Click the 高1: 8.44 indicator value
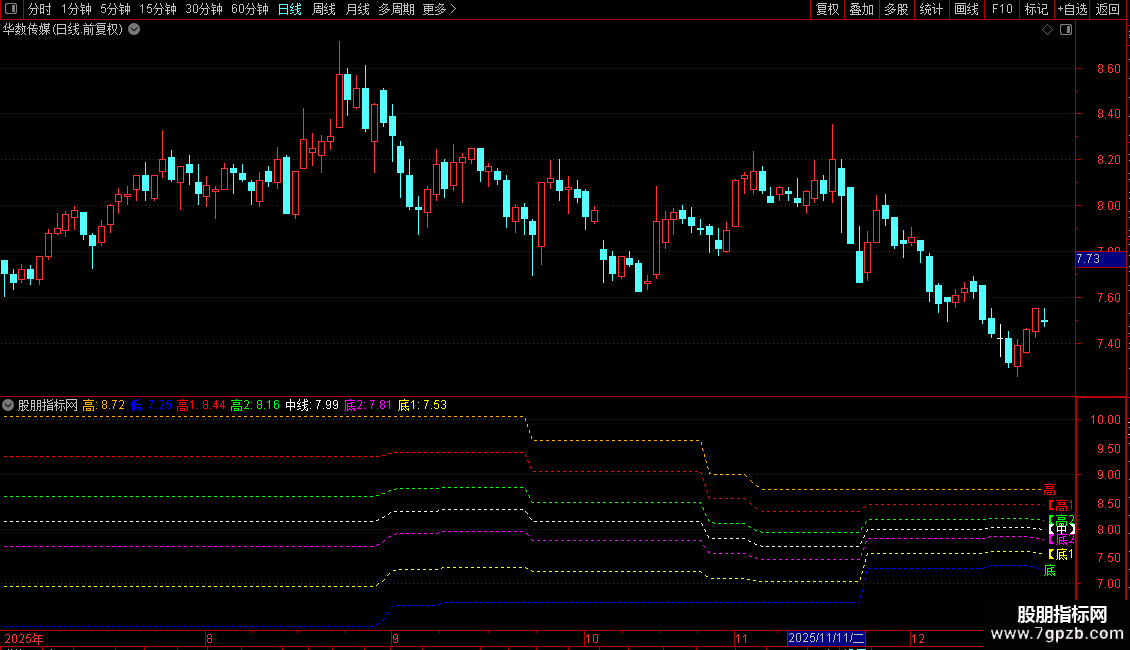The width and height of the screenshot is (1130, 650). (x=201, y=405)
